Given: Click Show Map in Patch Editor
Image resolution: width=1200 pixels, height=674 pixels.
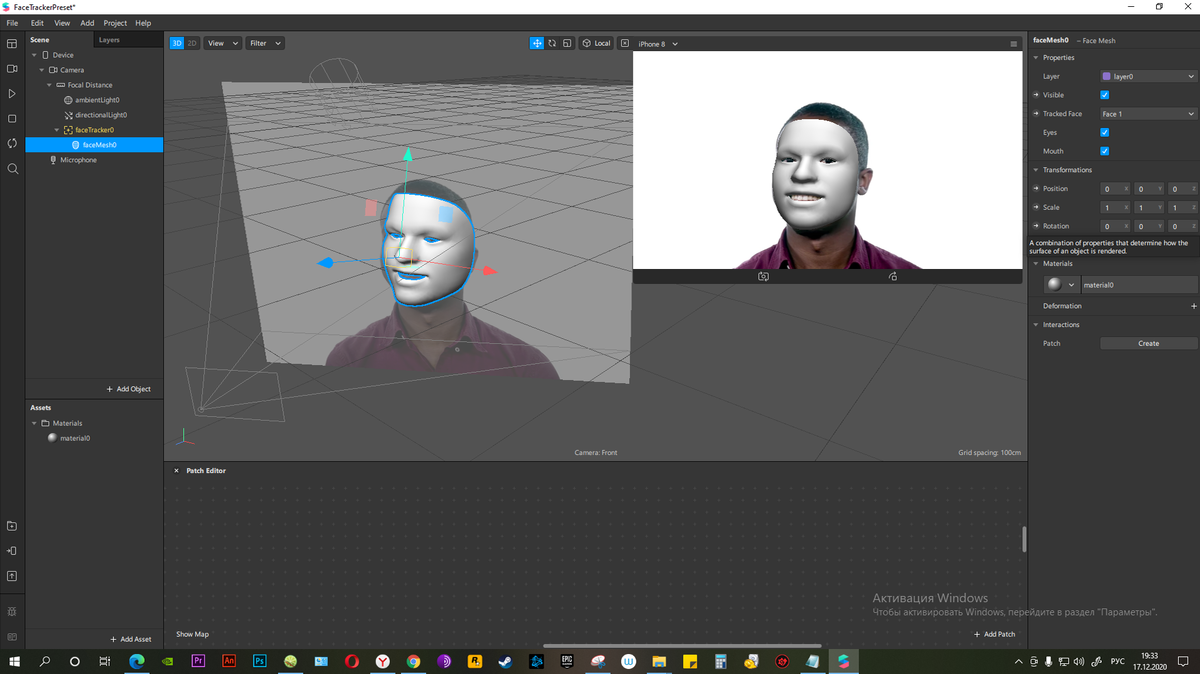Looking at the screenshot, I should (192, 634).
